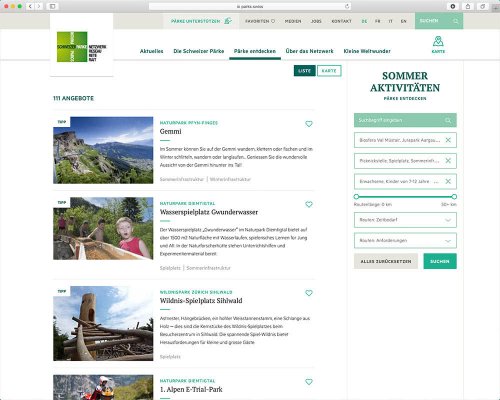This screenshot has height=400, width=500.
Task: Open Über das Netzwerk menu
Action: pyautogui.click(x=309, y=51)
